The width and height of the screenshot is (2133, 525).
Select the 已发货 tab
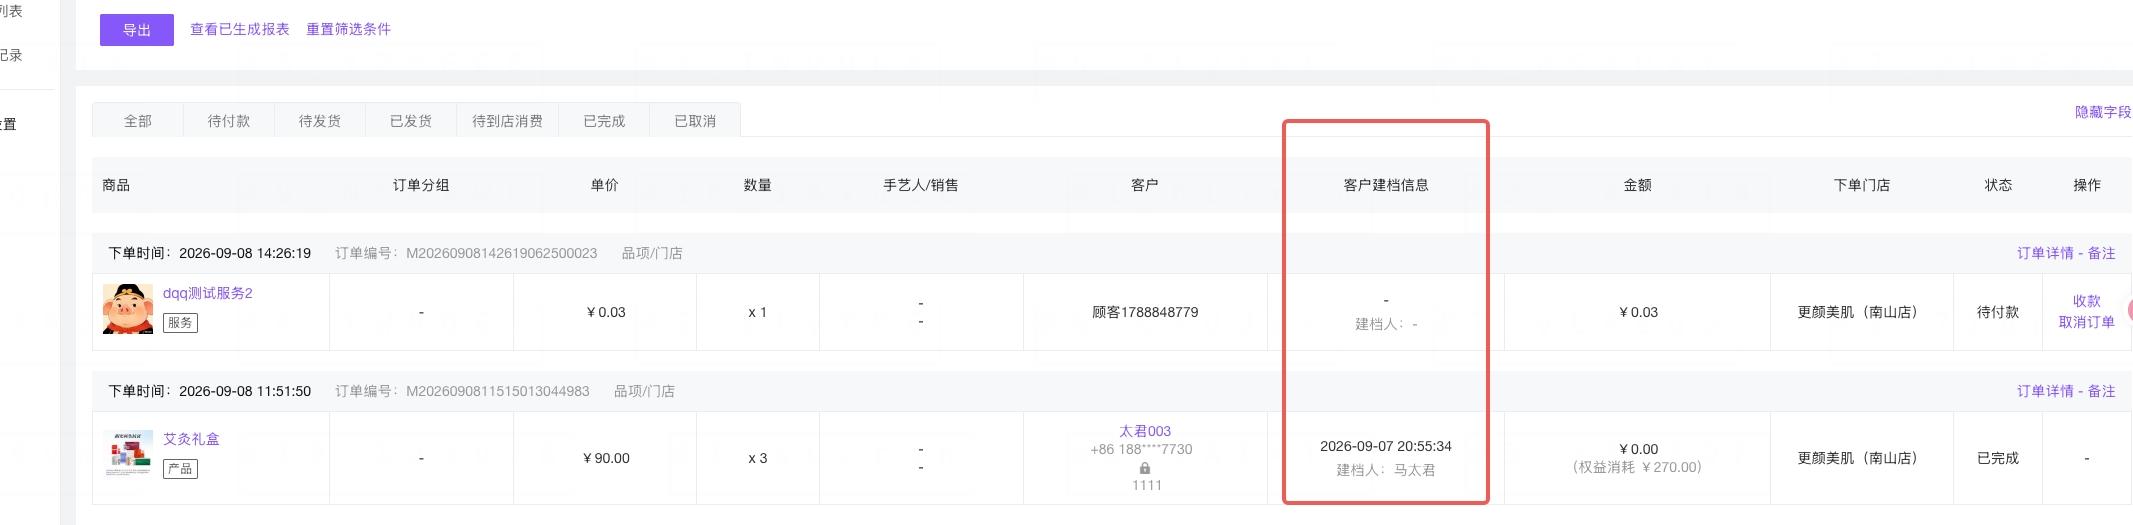pos(411,121)
